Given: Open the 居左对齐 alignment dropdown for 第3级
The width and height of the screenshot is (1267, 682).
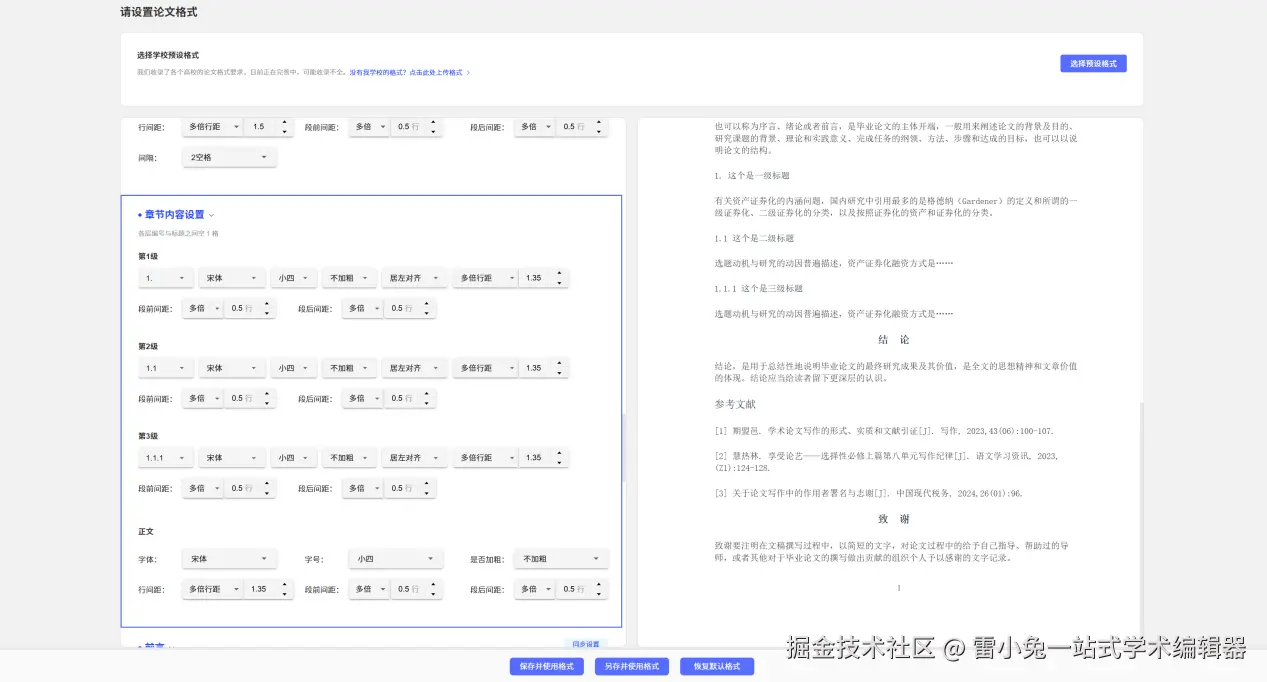Looking at the screenshot, I should [414, 457].
